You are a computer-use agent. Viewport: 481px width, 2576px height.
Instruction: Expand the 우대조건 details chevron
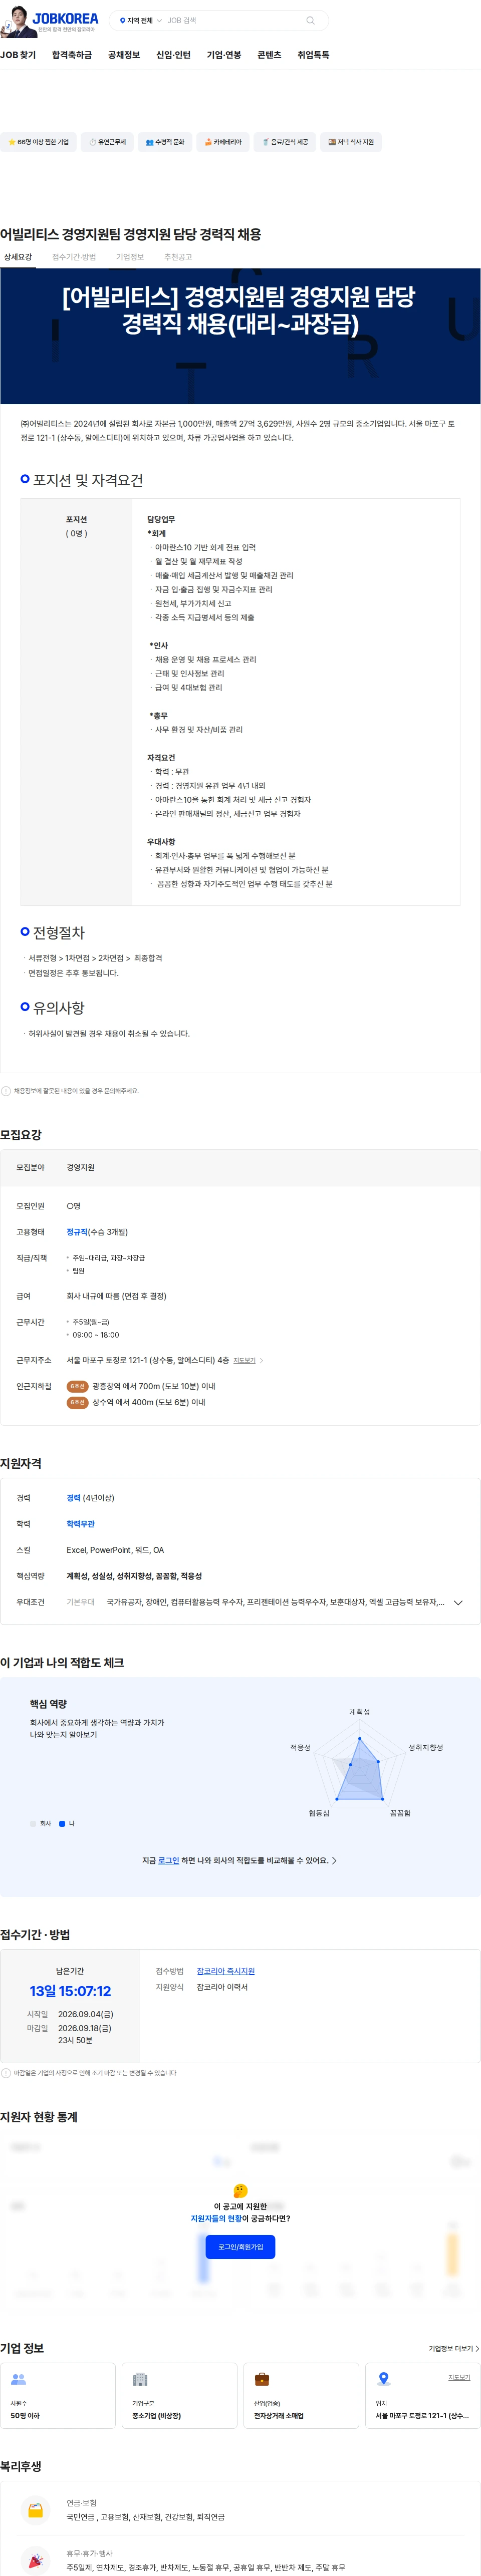458,1602
